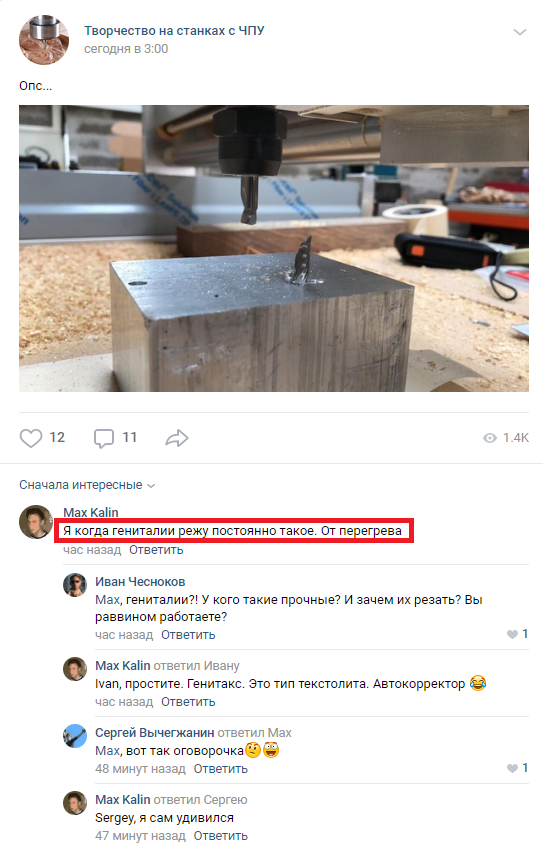Click the post timestamp сегодня в 3:00

(x=126, y=49)
